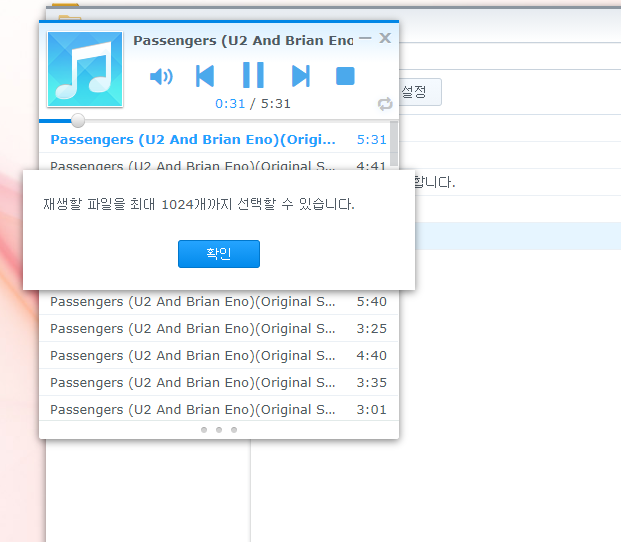Select the playlist track lasting 5:40
Screen dimensions: 621x542
coord(218,302)
